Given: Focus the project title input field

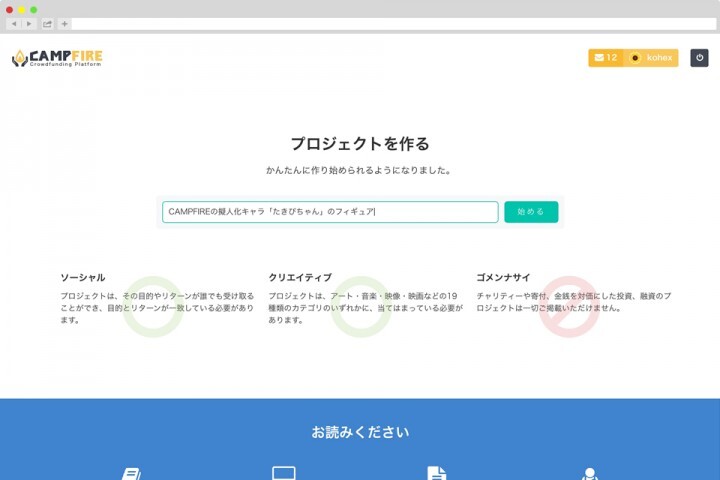Looking at the screenshot, I should pos(330,212).
